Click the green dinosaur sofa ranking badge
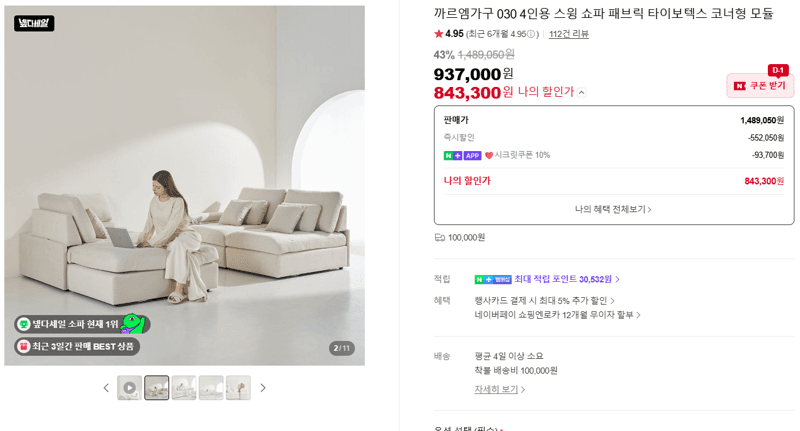 (x=82, y=324)
